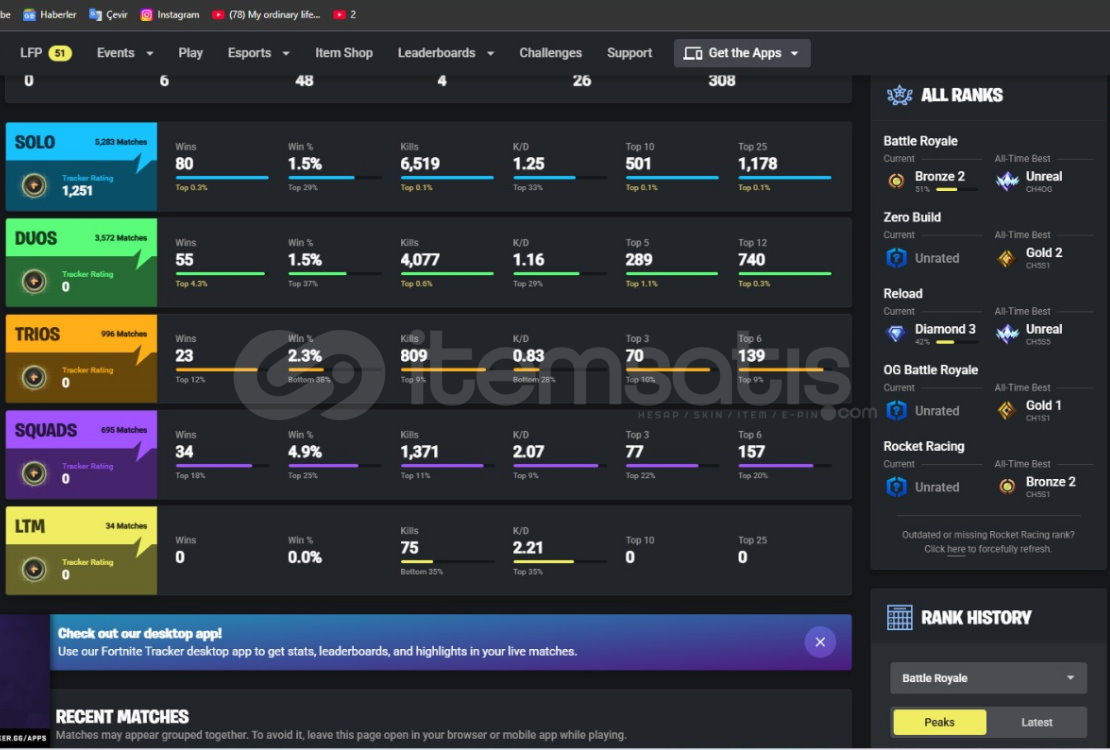Click the LTM tracker rating badge icon
1110x750 pixels.
point(33,569)
